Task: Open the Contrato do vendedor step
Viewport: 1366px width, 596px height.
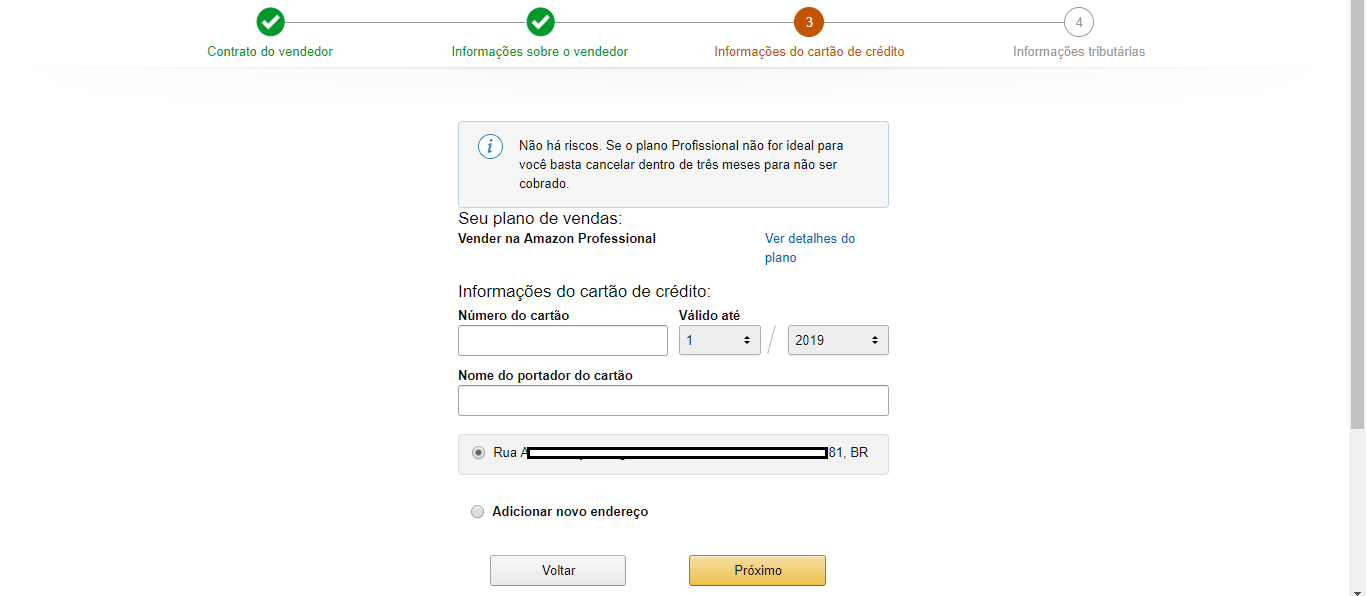Action: (x=270, y=51)
